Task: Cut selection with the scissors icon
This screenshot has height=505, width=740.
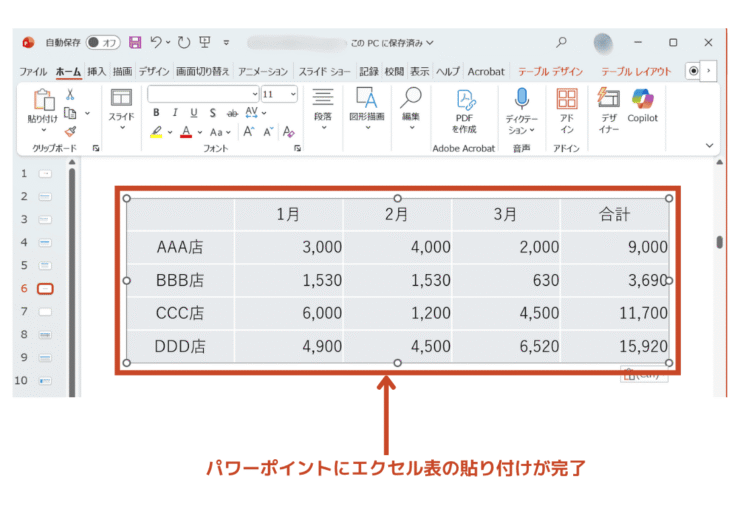Action: (70, 94)
